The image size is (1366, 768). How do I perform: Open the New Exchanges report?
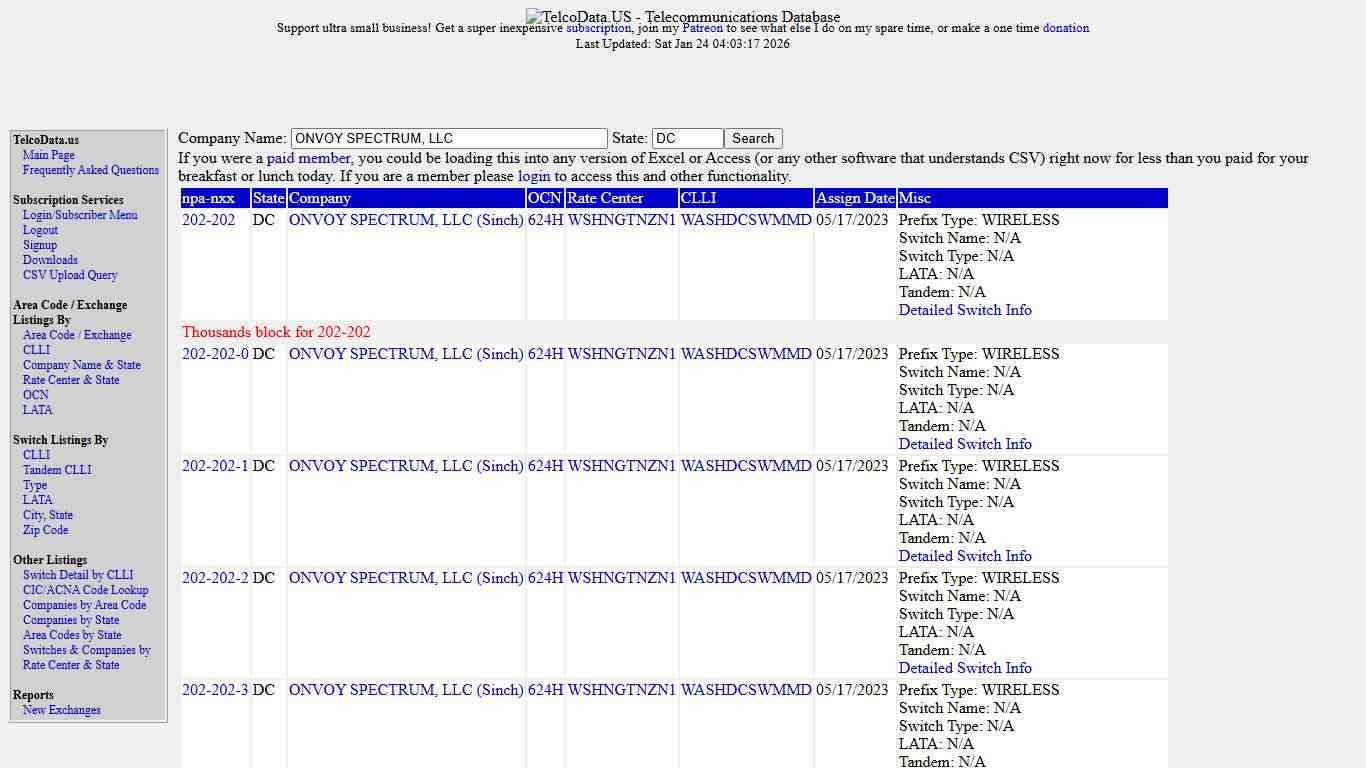click(x=62, y=710)
